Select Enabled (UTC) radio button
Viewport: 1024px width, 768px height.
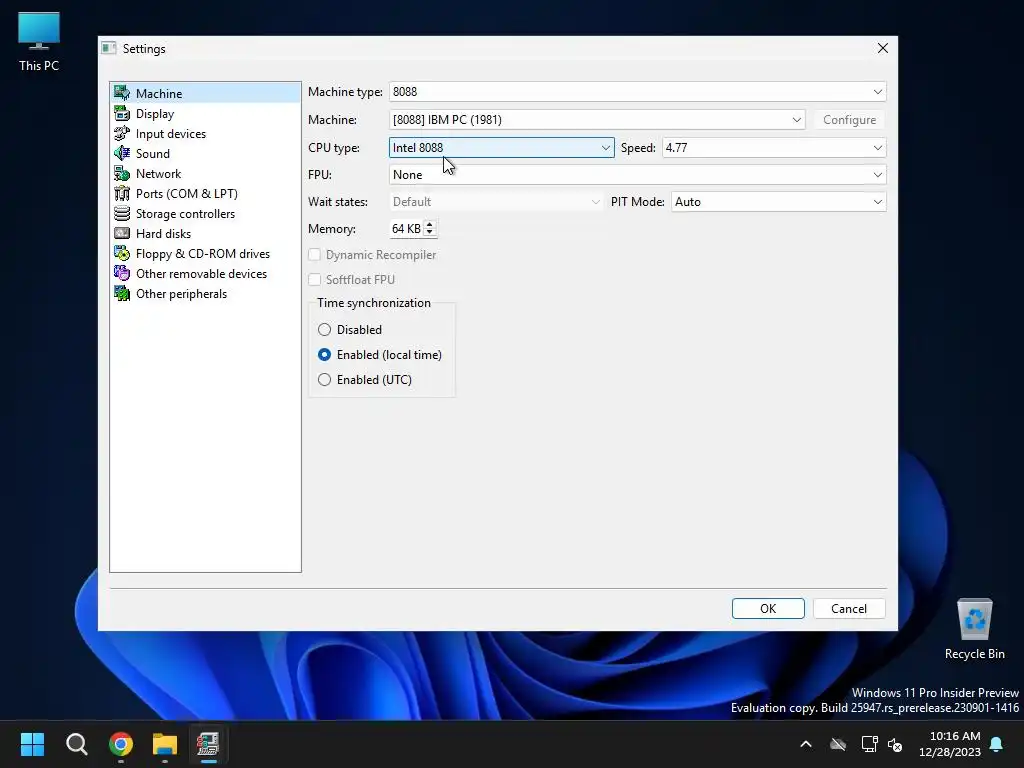point(324,379)
